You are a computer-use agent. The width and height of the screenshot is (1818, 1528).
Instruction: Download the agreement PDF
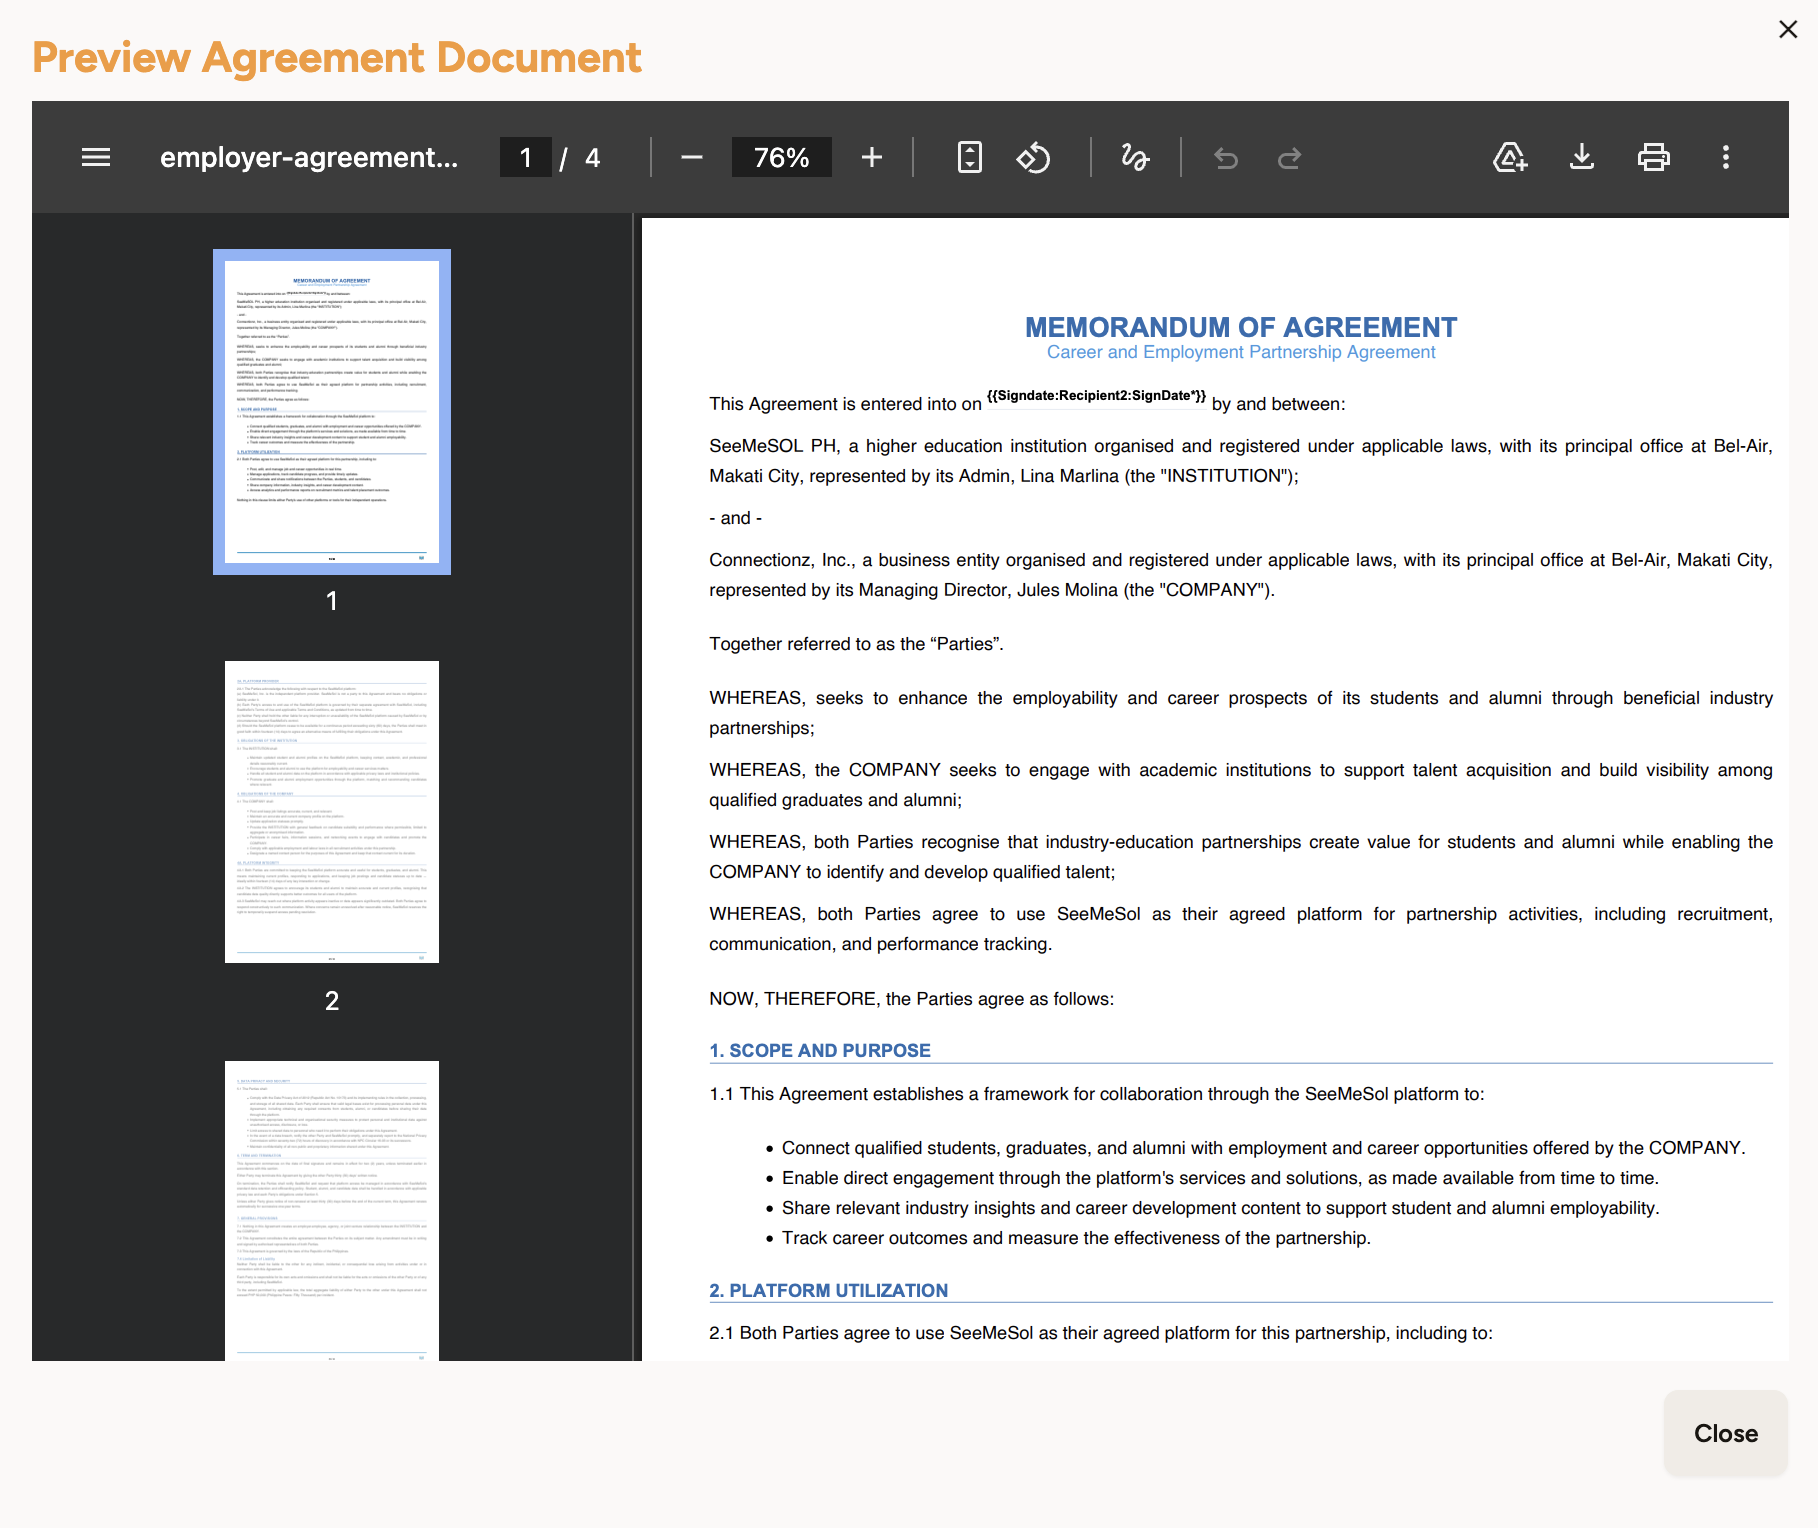[1581, 157]
